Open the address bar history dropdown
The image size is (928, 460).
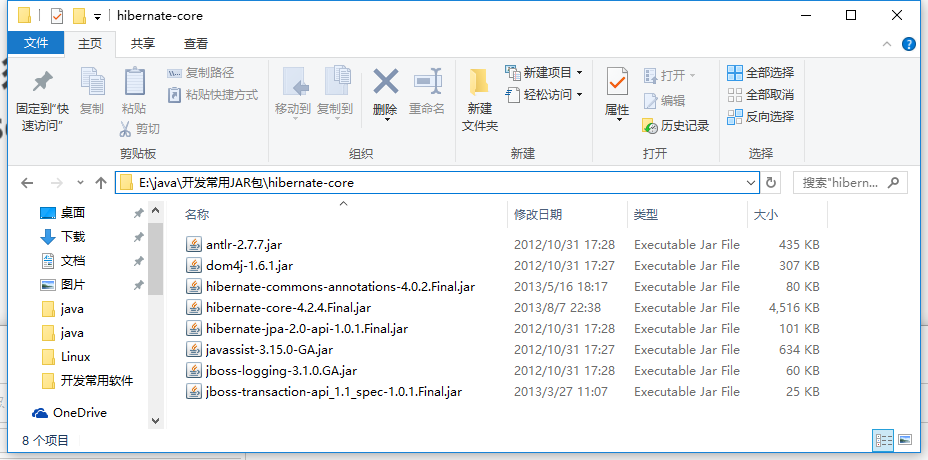750,183
